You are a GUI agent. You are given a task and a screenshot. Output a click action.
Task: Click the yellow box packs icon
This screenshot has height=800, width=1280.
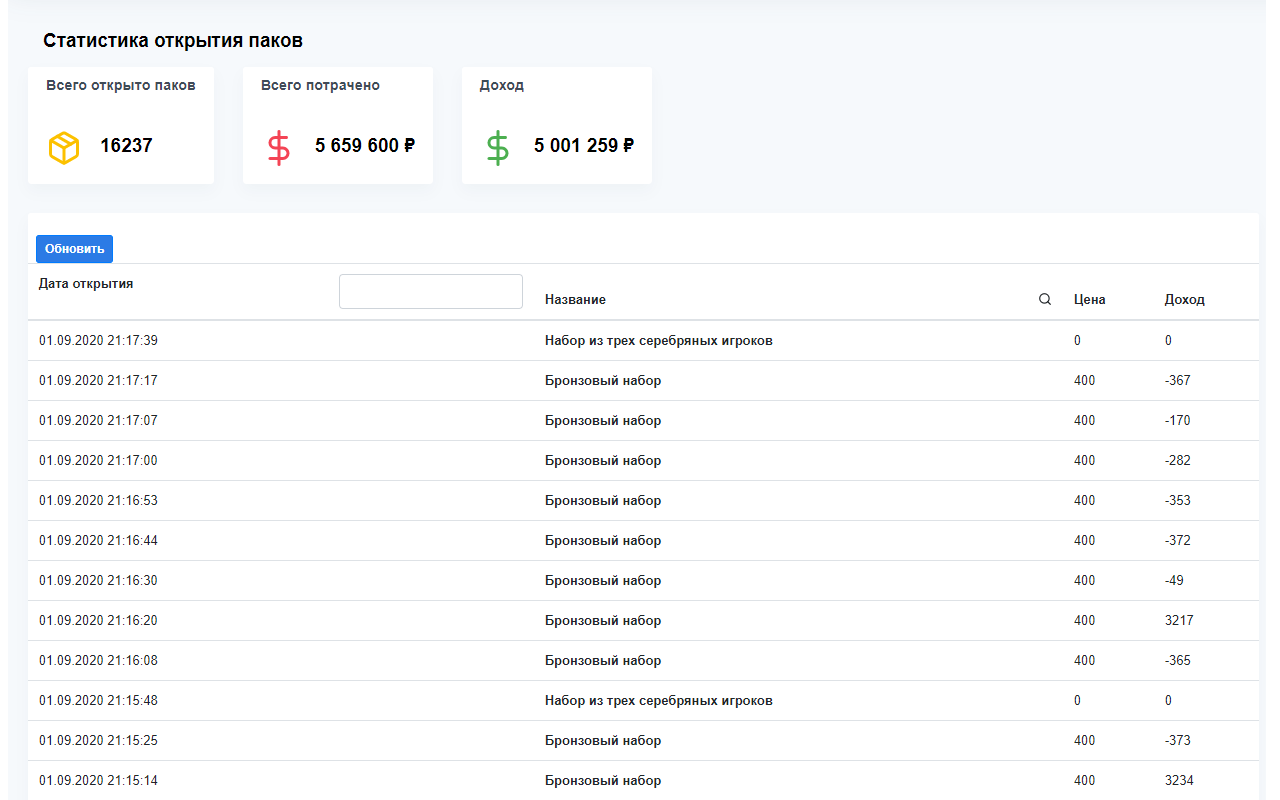point(64,148)
